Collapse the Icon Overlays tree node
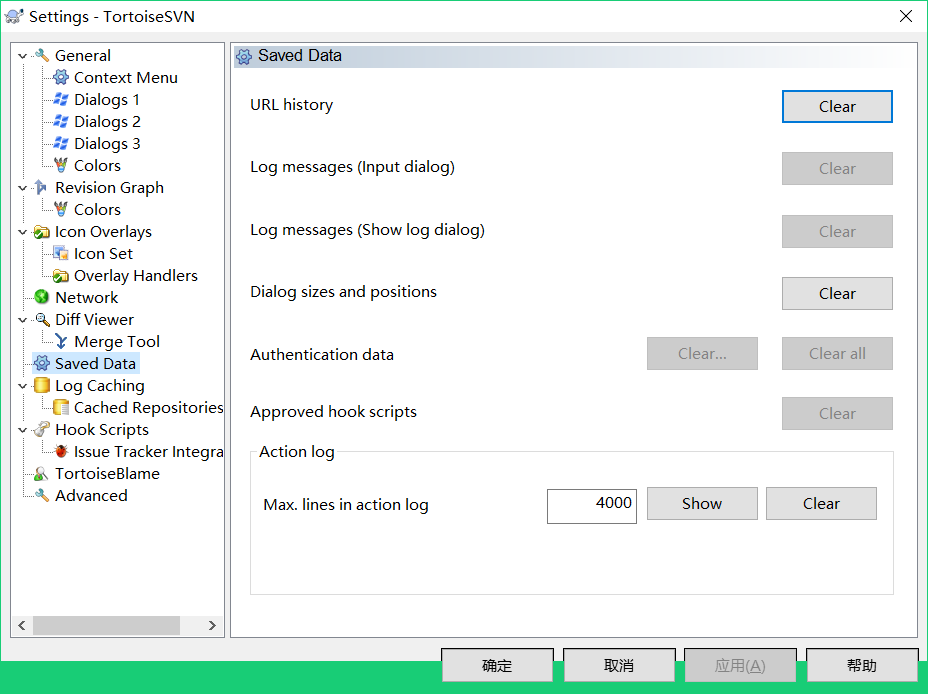This screenshot has width=928, height=694. 22,232
